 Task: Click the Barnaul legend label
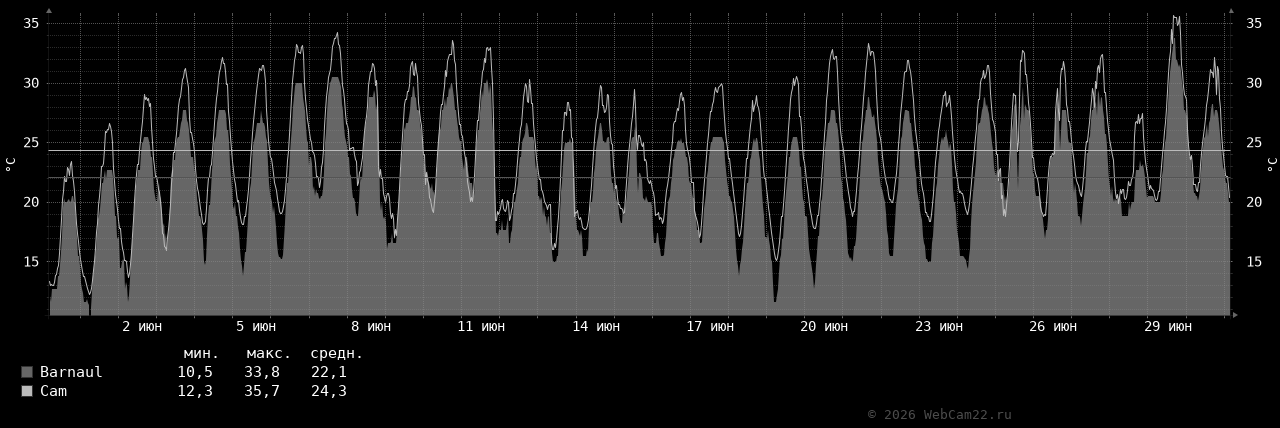(71, 372)
